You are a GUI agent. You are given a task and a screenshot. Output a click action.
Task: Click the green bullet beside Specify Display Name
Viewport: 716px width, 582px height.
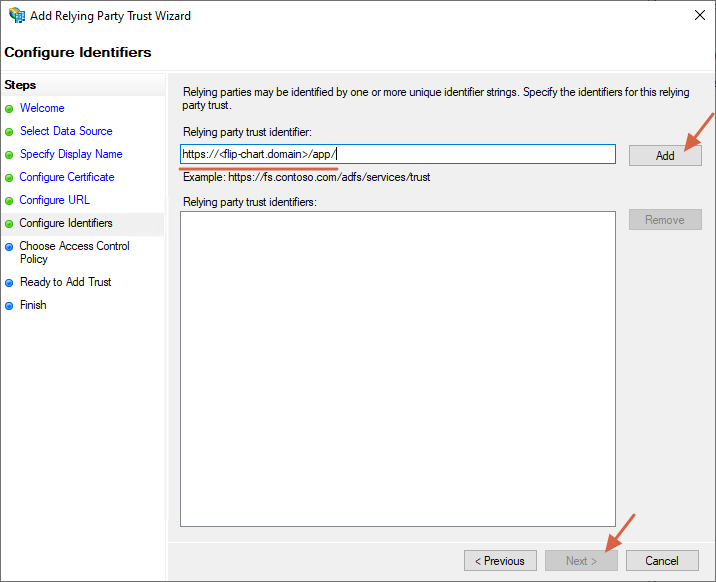(x=9, y=155)
